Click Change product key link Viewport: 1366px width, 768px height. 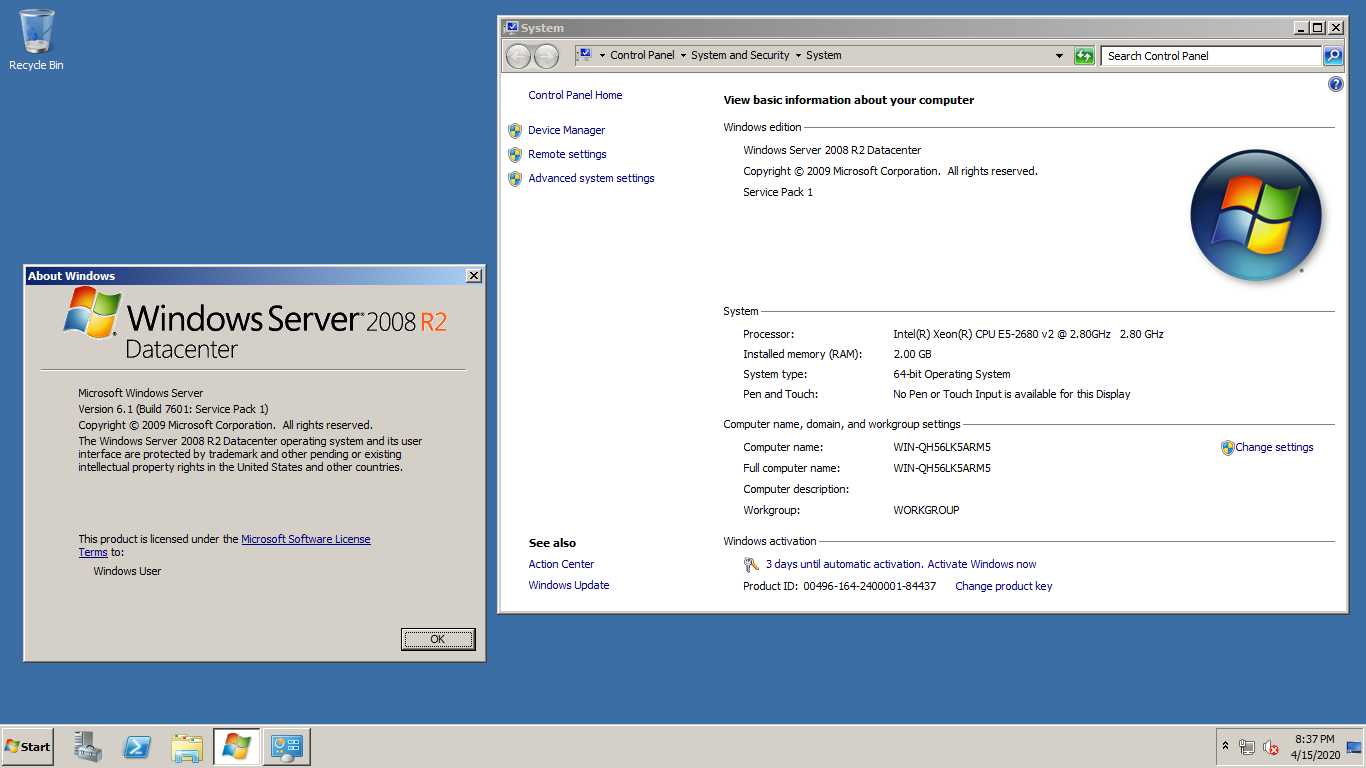pos(1003,586)
